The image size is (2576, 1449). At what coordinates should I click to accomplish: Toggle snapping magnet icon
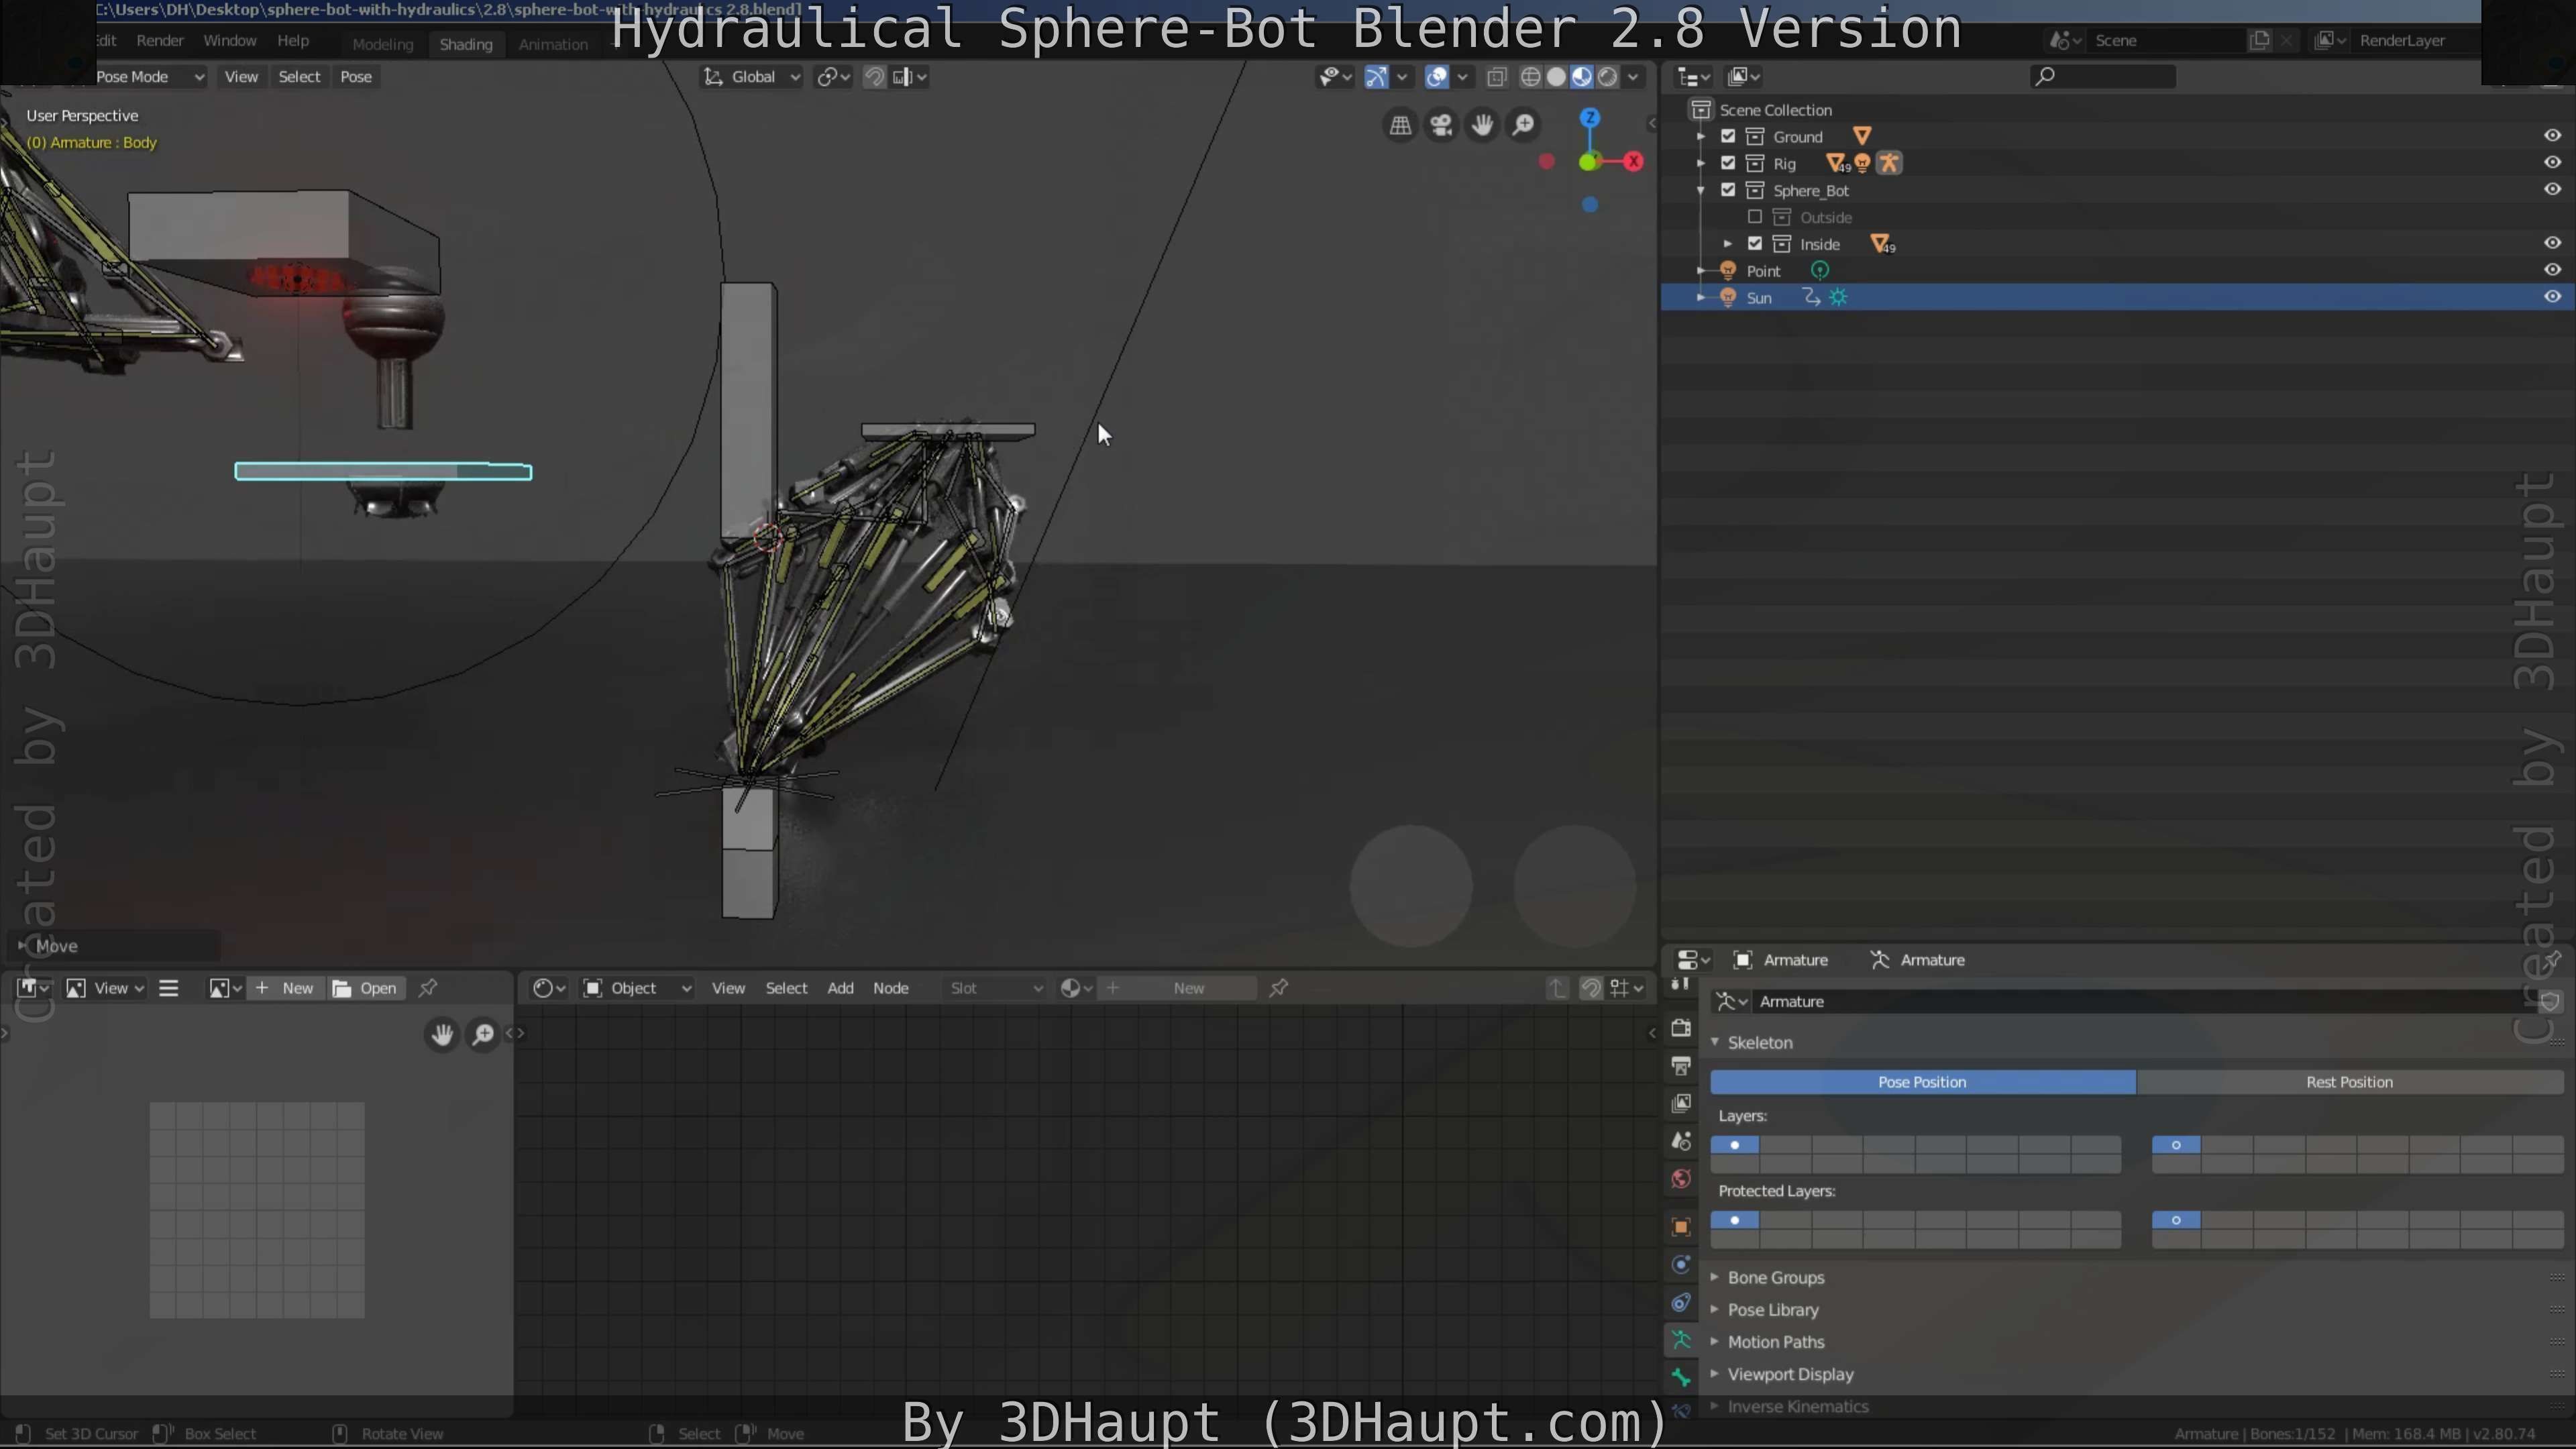(x=874, y=77)
